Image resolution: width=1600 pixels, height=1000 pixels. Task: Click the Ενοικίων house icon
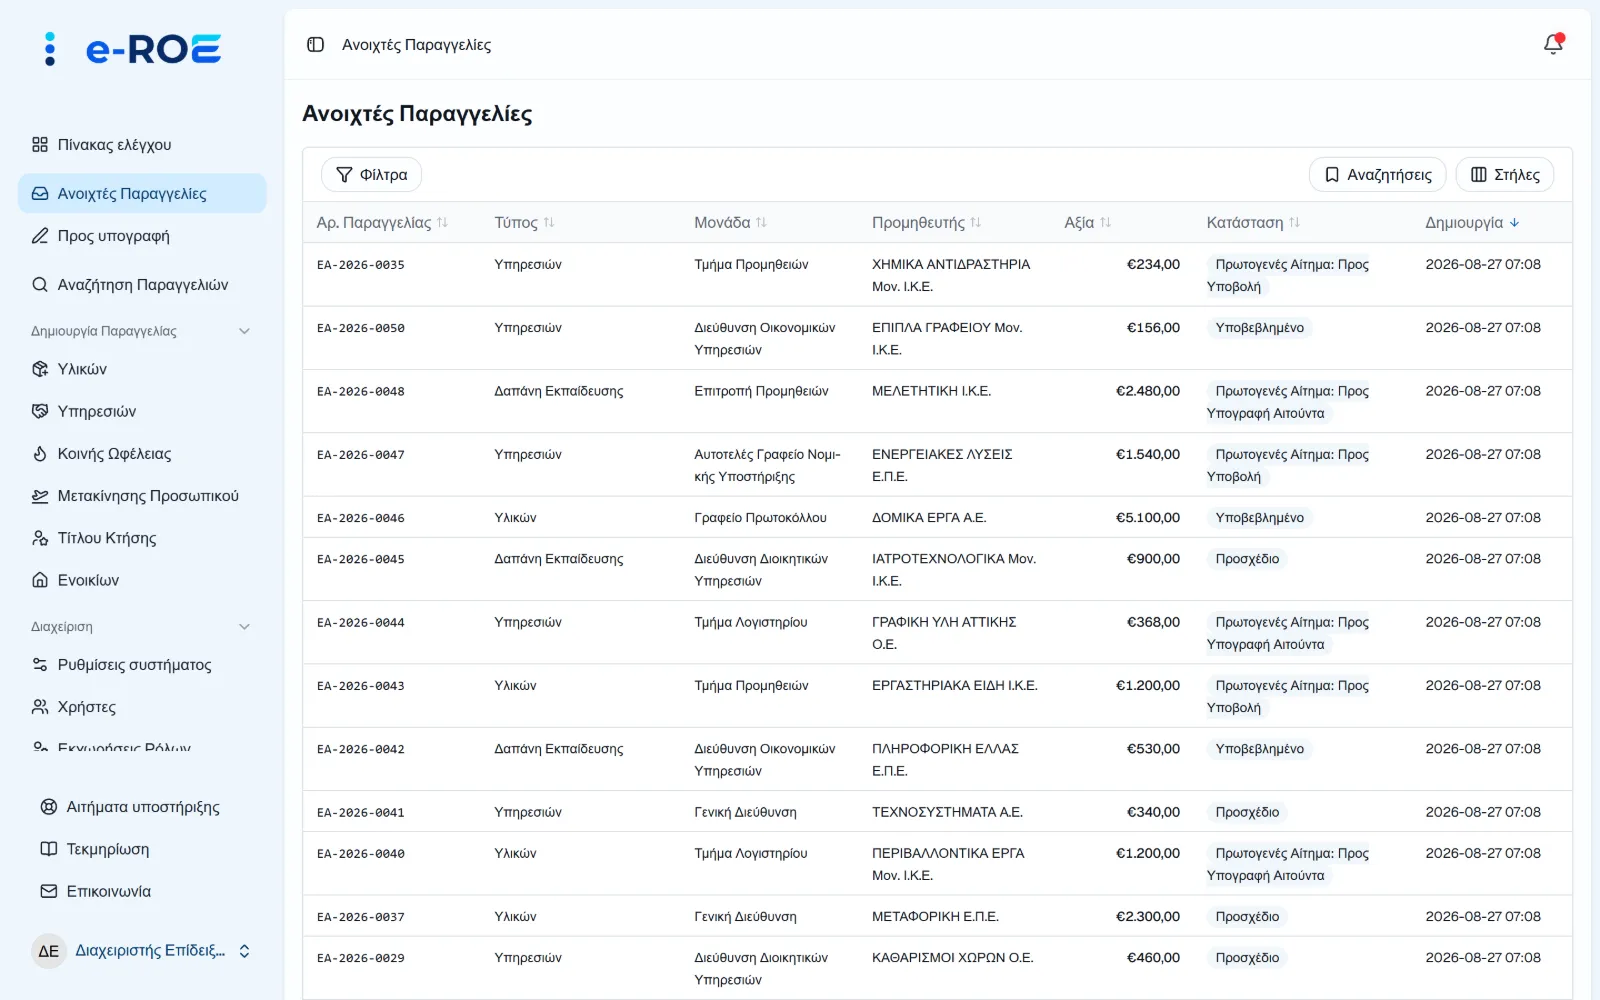click(40, 580)
